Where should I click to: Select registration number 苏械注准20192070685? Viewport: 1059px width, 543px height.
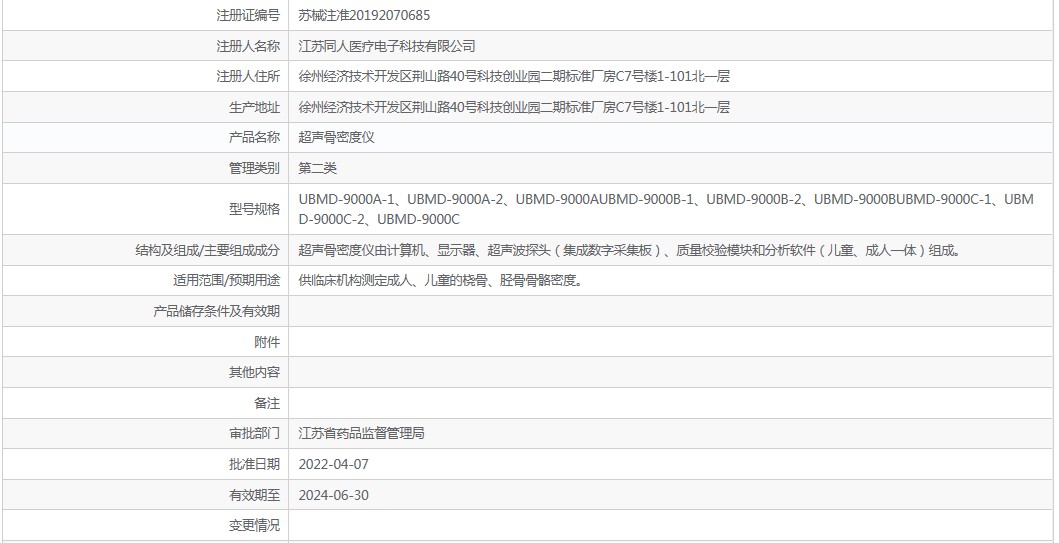(x=364, y=16)
